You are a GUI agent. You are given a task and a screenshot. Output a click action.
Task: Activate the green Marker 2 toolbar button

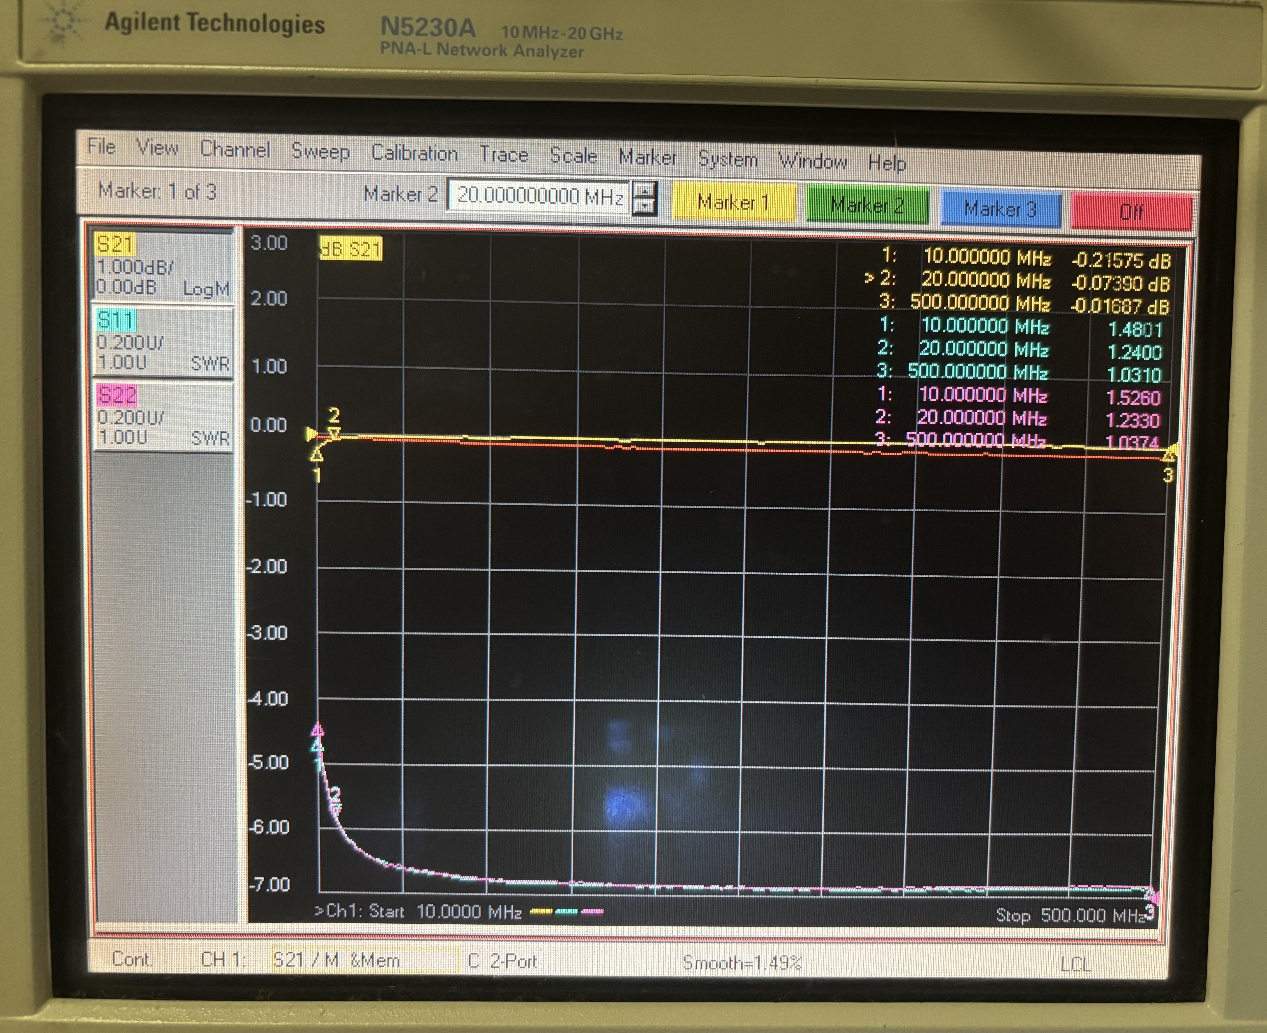[x=867, y=206]
